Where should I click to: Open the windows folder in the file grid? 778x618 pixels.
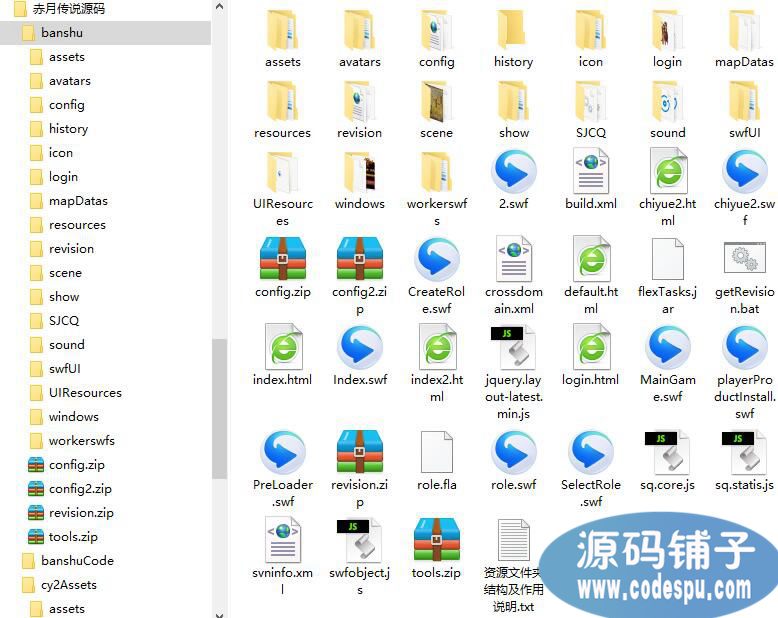pos(360,172)
